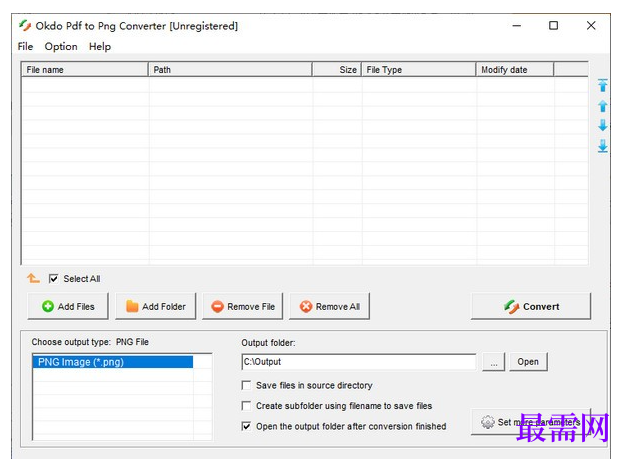Sort list by File Type column
This screenshot has height=459, width=628.
[419, 70]
